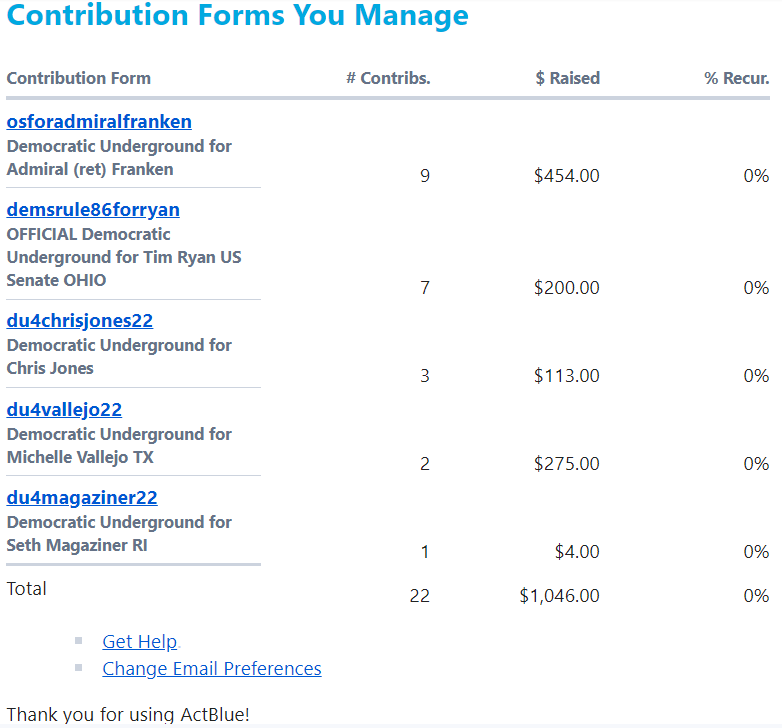Open the du4chrisjones22 form link
Screen dimensions: 782x728
[x=80, y=321]
